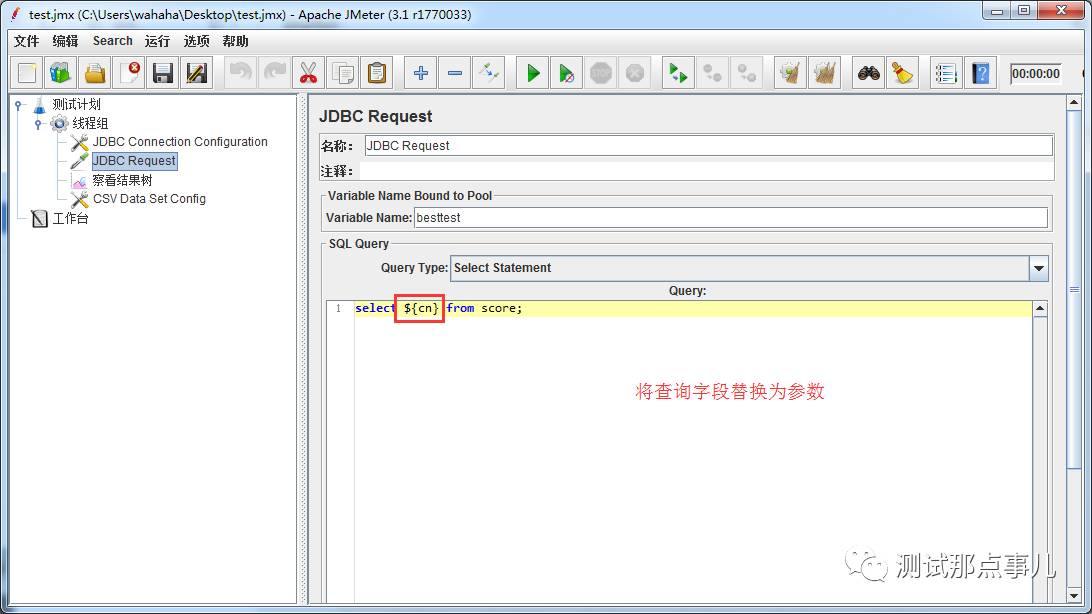1092x614 pixels.
Task: Select JDBC Connection Configuration in tree
Action: 180,142
